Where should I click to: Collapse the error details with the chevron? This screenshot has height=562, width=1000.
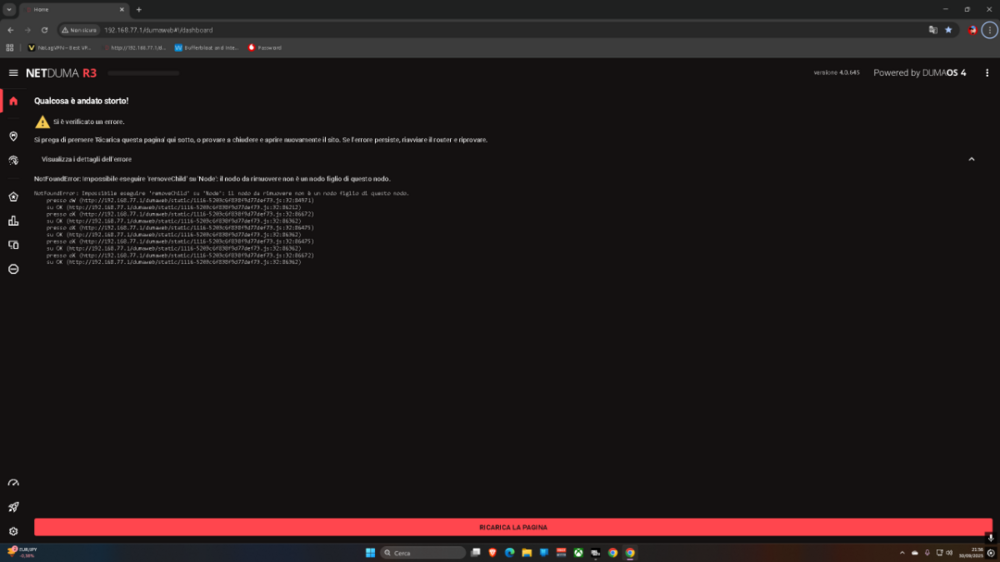point(971,159)
